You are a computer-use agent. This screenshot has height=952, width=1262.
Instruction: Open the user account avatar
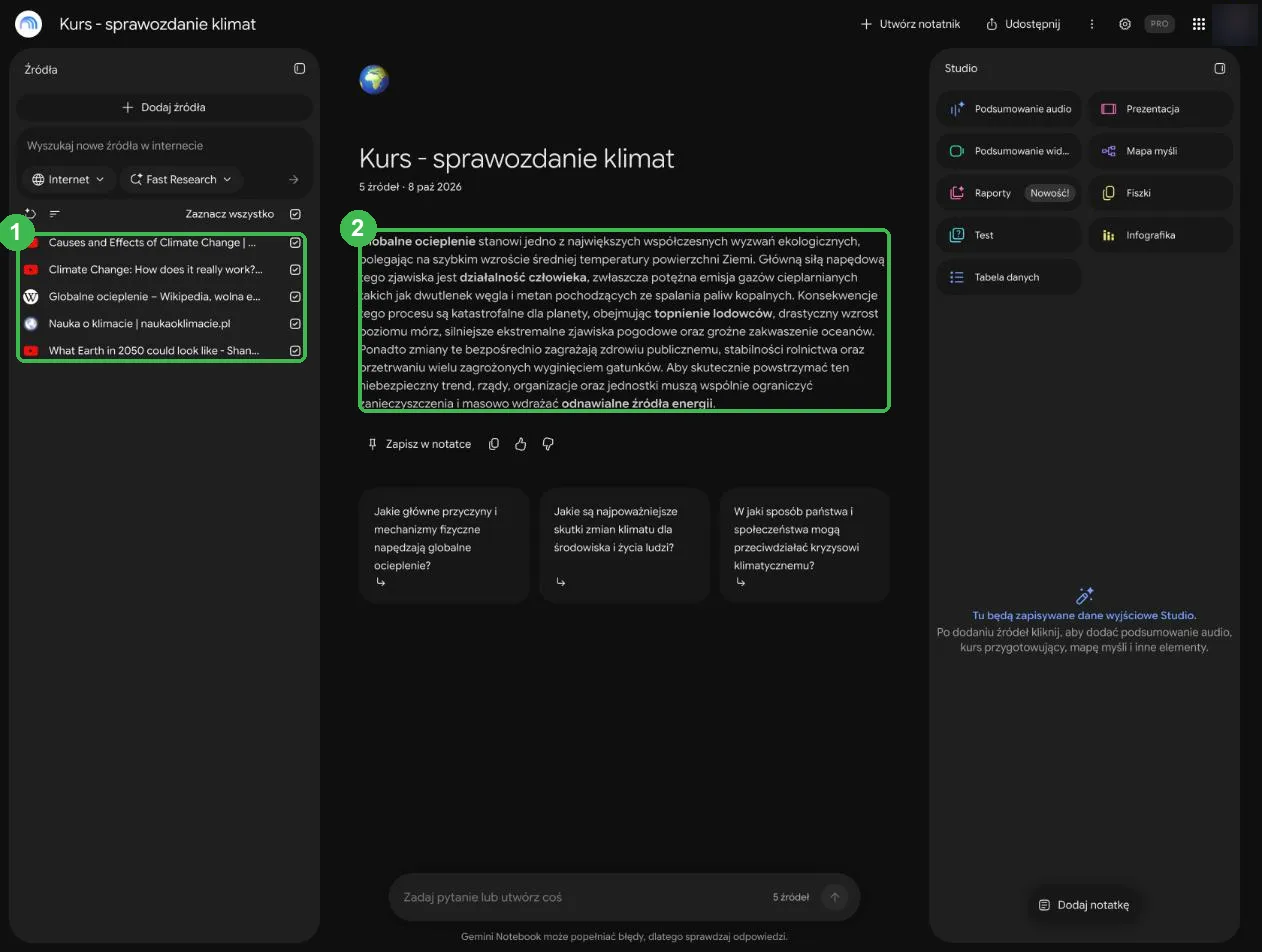pos(1234,24)
